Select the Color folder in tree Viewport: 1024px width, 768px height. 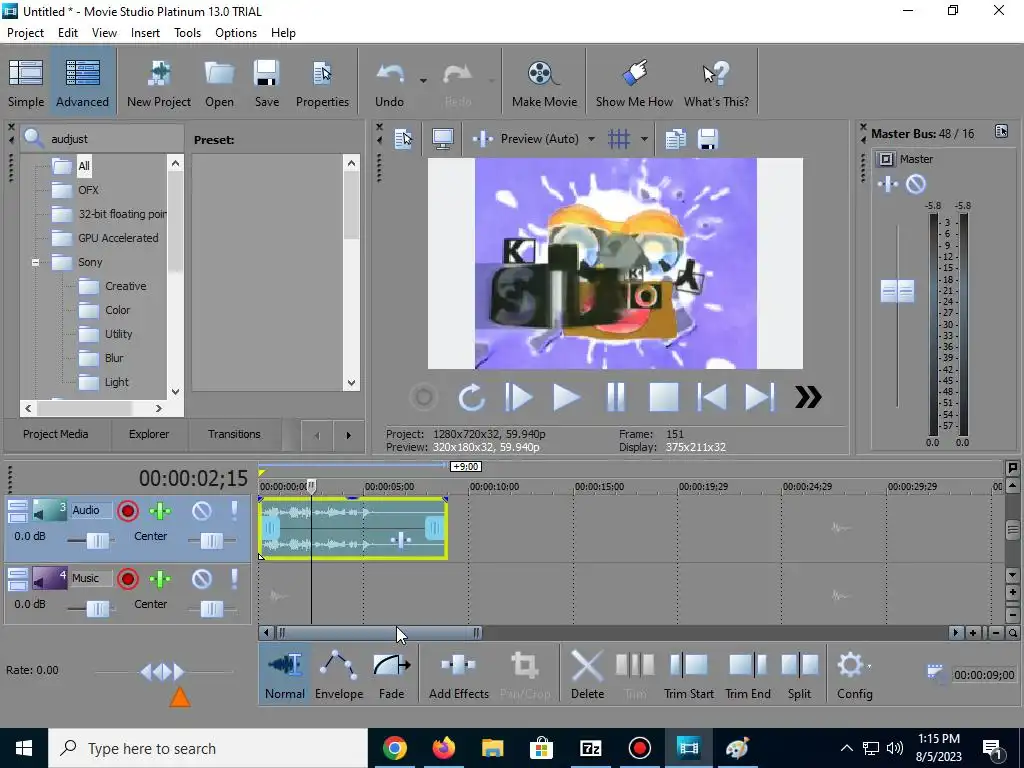click(118, 310)
